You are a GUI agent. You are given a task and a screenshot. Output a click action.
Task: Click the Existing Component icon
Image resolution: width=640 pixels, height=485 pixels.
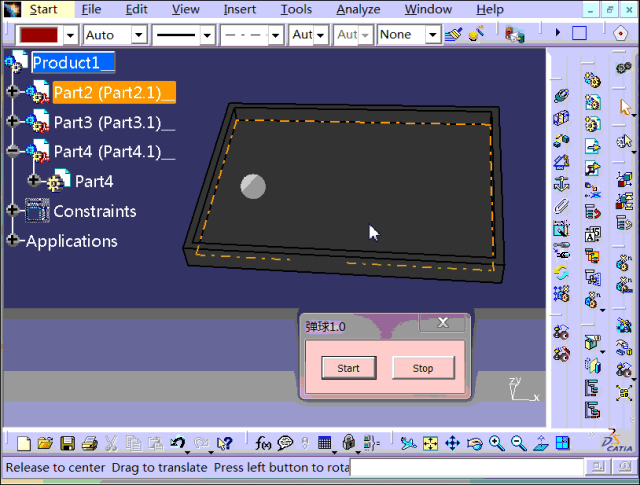click(x=593, y=146)
